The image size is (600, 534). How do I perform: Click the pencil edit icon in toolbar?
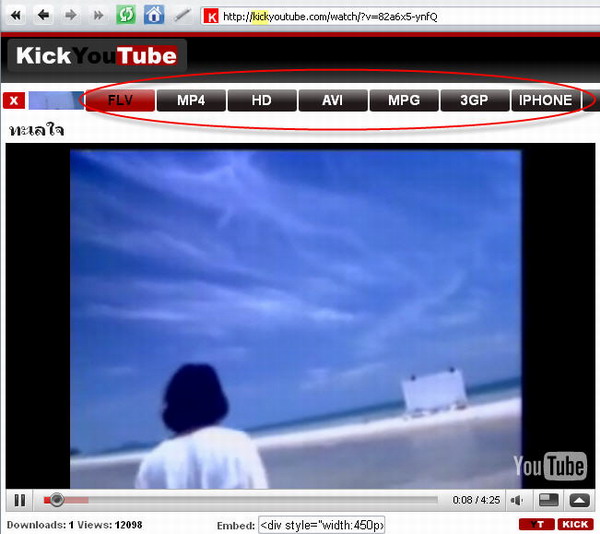pyautogui.click(x=183, y=15)
